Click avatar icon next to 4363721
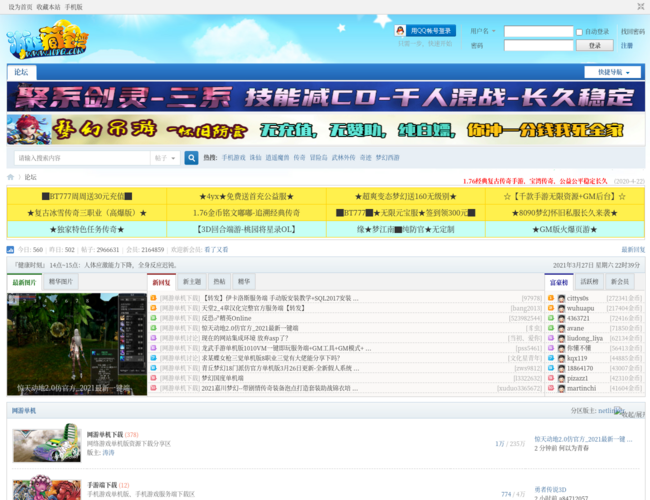 tap(561, 318)
